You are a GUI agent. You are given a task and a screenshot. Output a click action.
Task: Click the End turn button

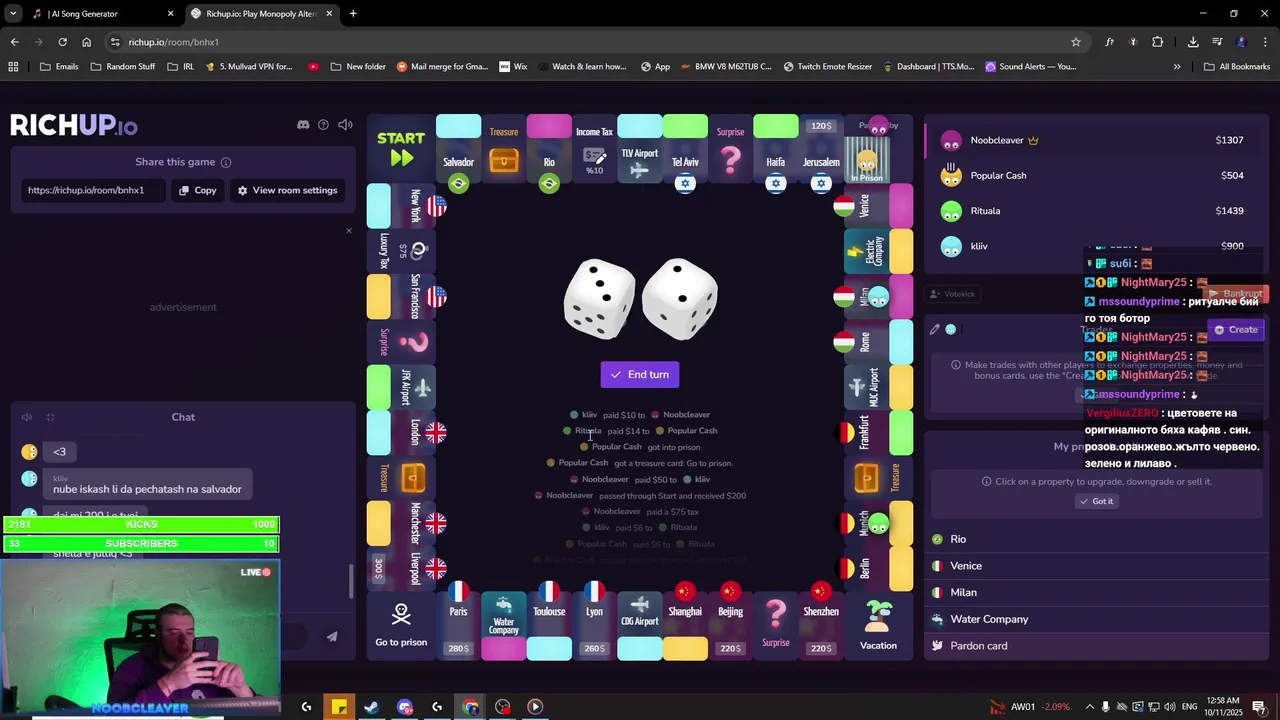pyautogui.click(x=640, y=374)
